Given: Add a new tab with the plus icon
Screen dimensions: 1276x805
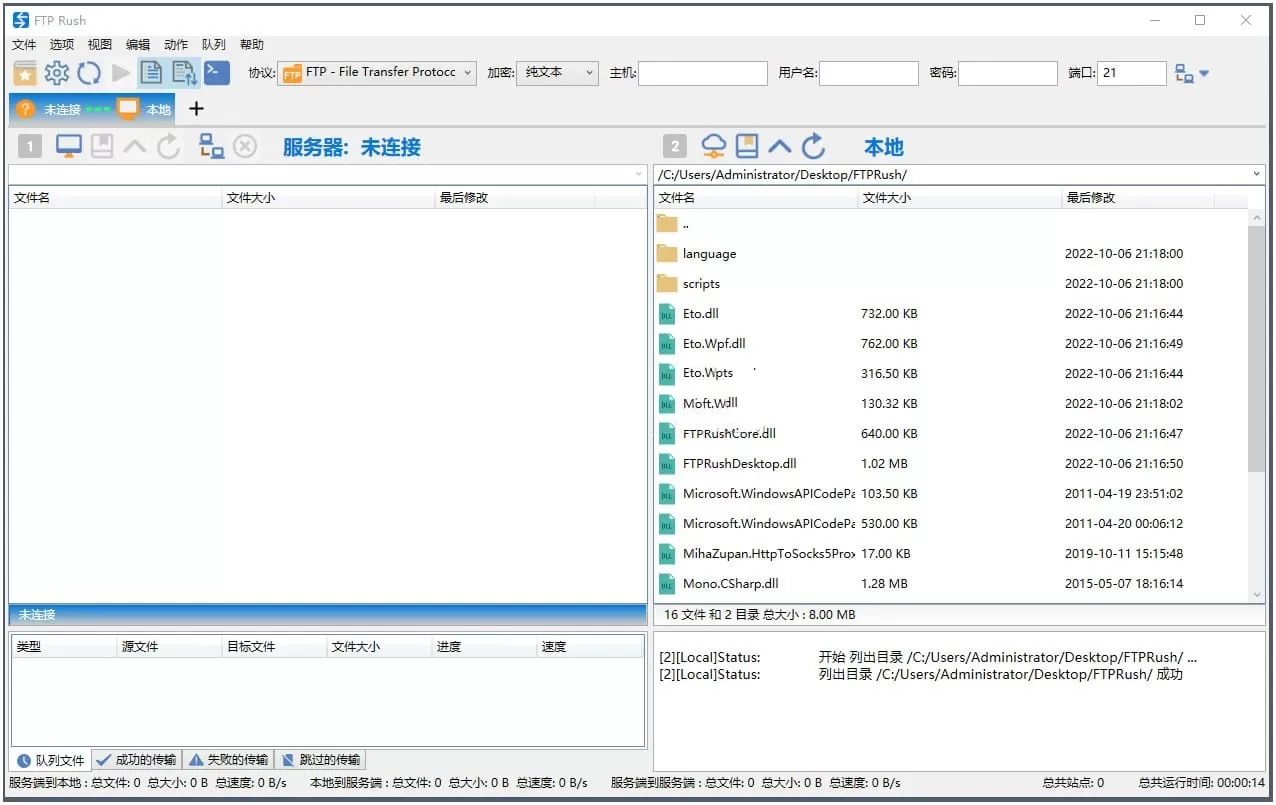Looking at the screenshot, I should [x=196, y=109].
